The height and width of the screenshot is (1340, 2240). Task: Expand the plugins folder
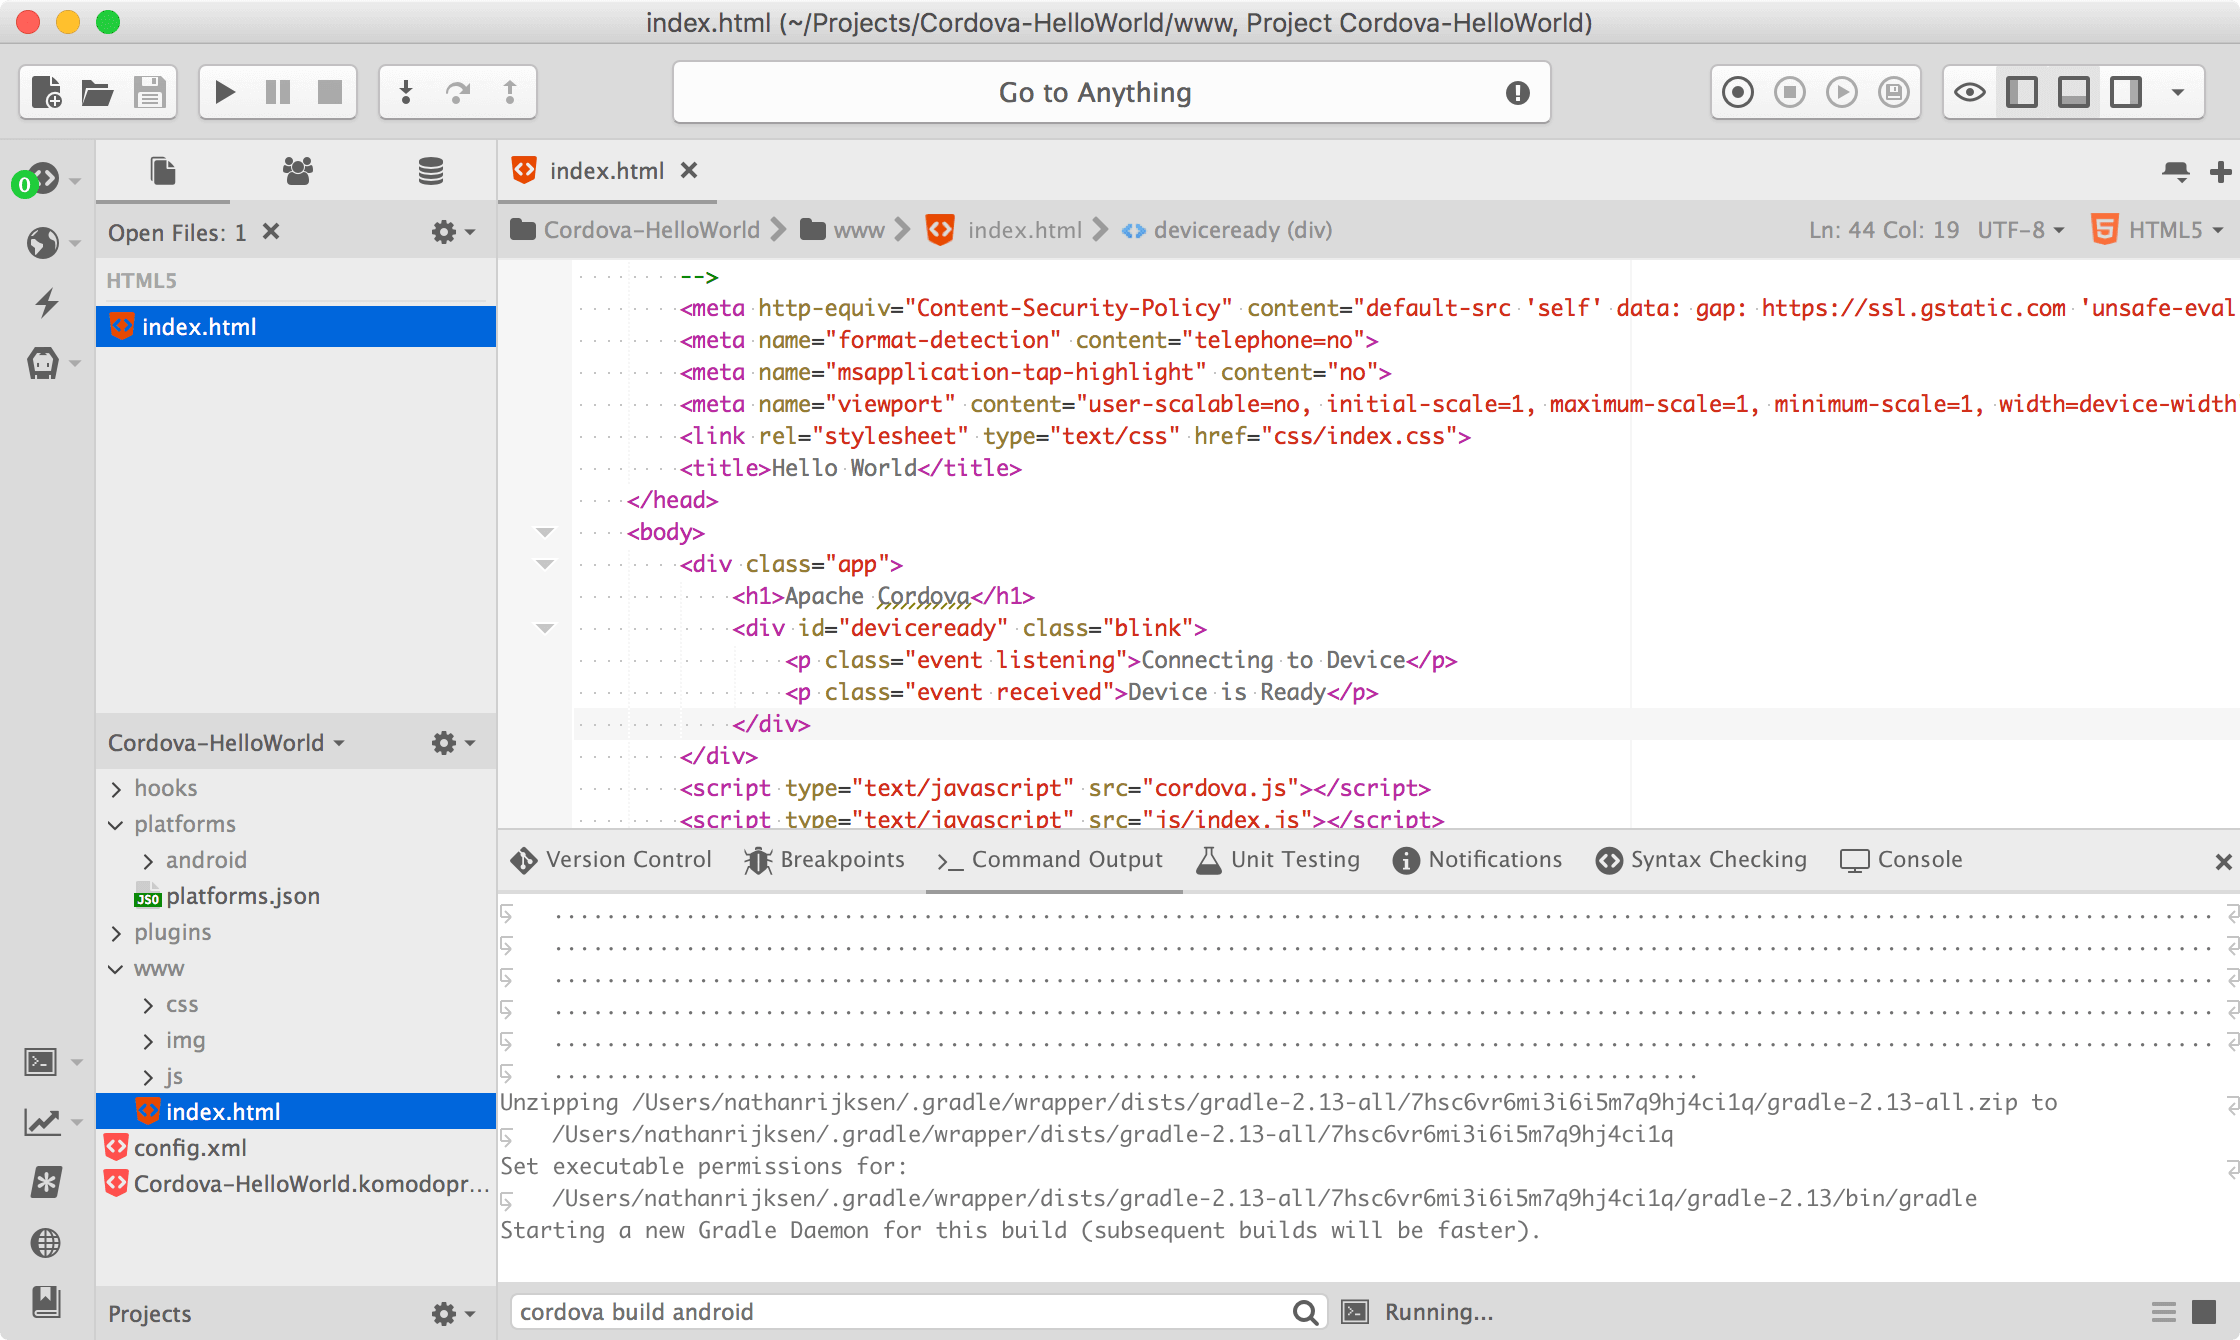[x=116, y=933]
